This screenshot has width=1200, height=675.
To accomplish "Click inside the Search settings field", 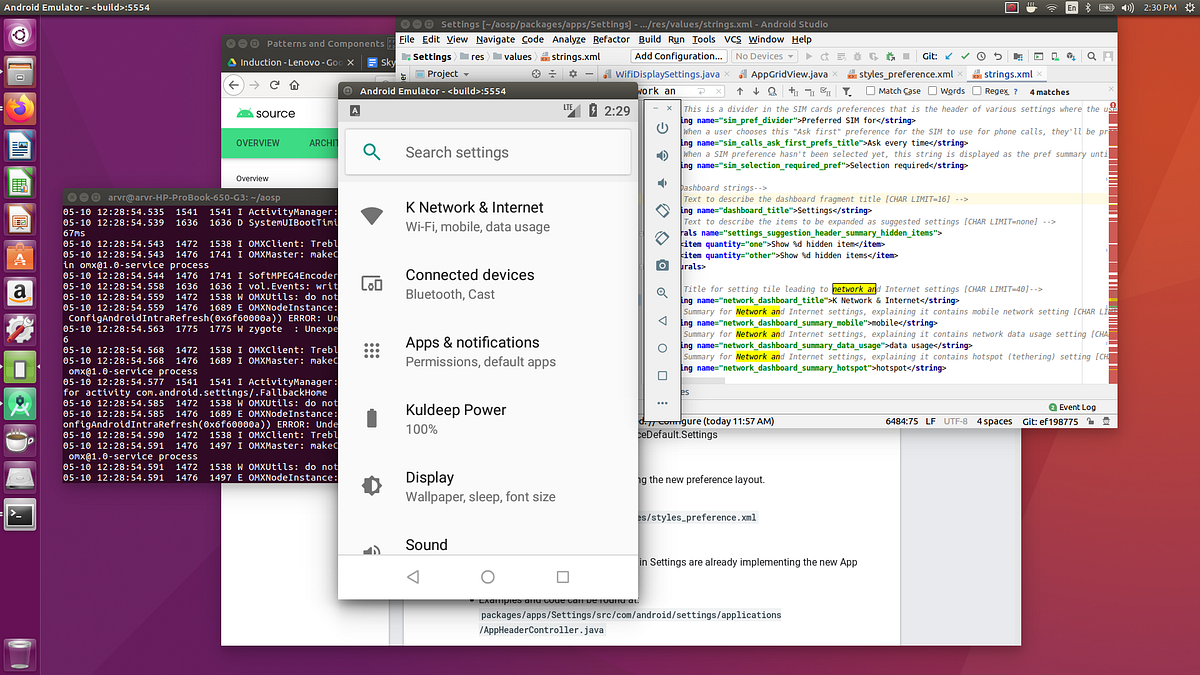I will coord(487,151).
